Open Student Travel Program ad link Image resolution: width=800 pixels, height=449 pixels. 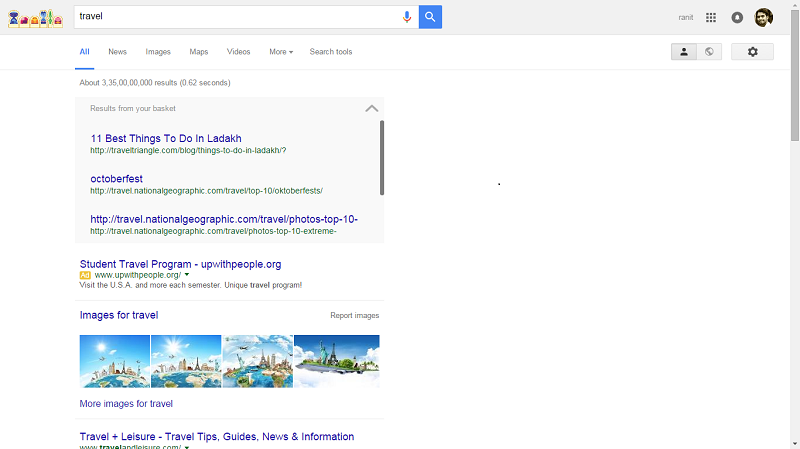180,264
